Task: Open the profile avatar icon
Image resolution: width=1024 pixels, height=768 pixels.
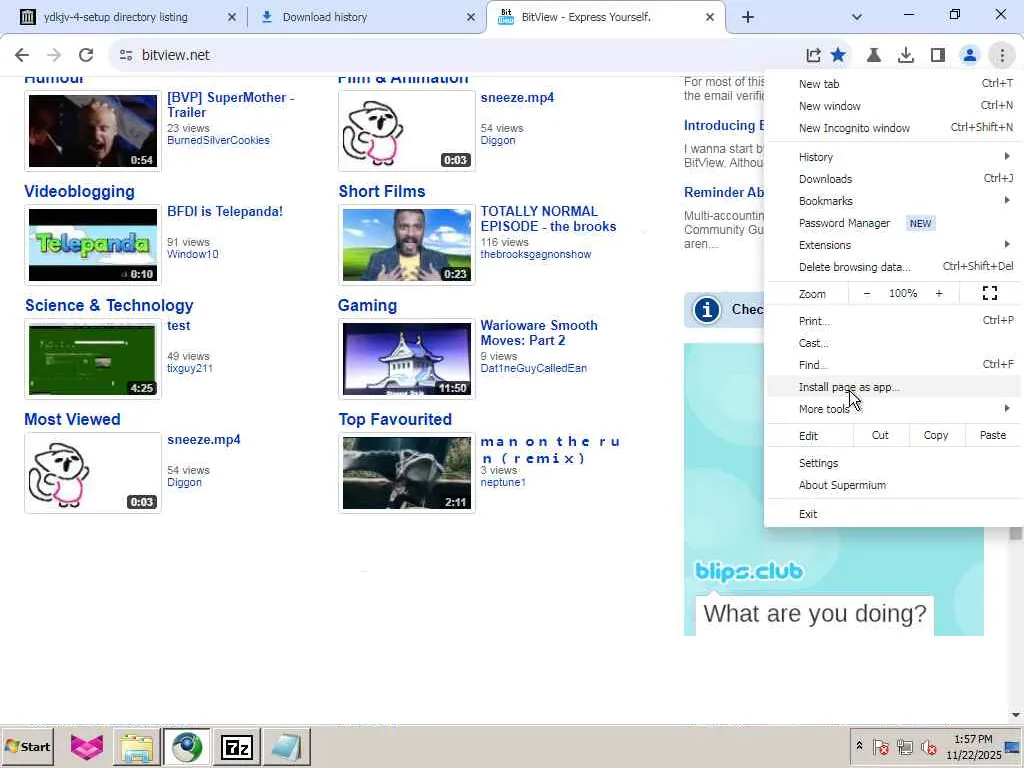Action: (x=970, y=56)
